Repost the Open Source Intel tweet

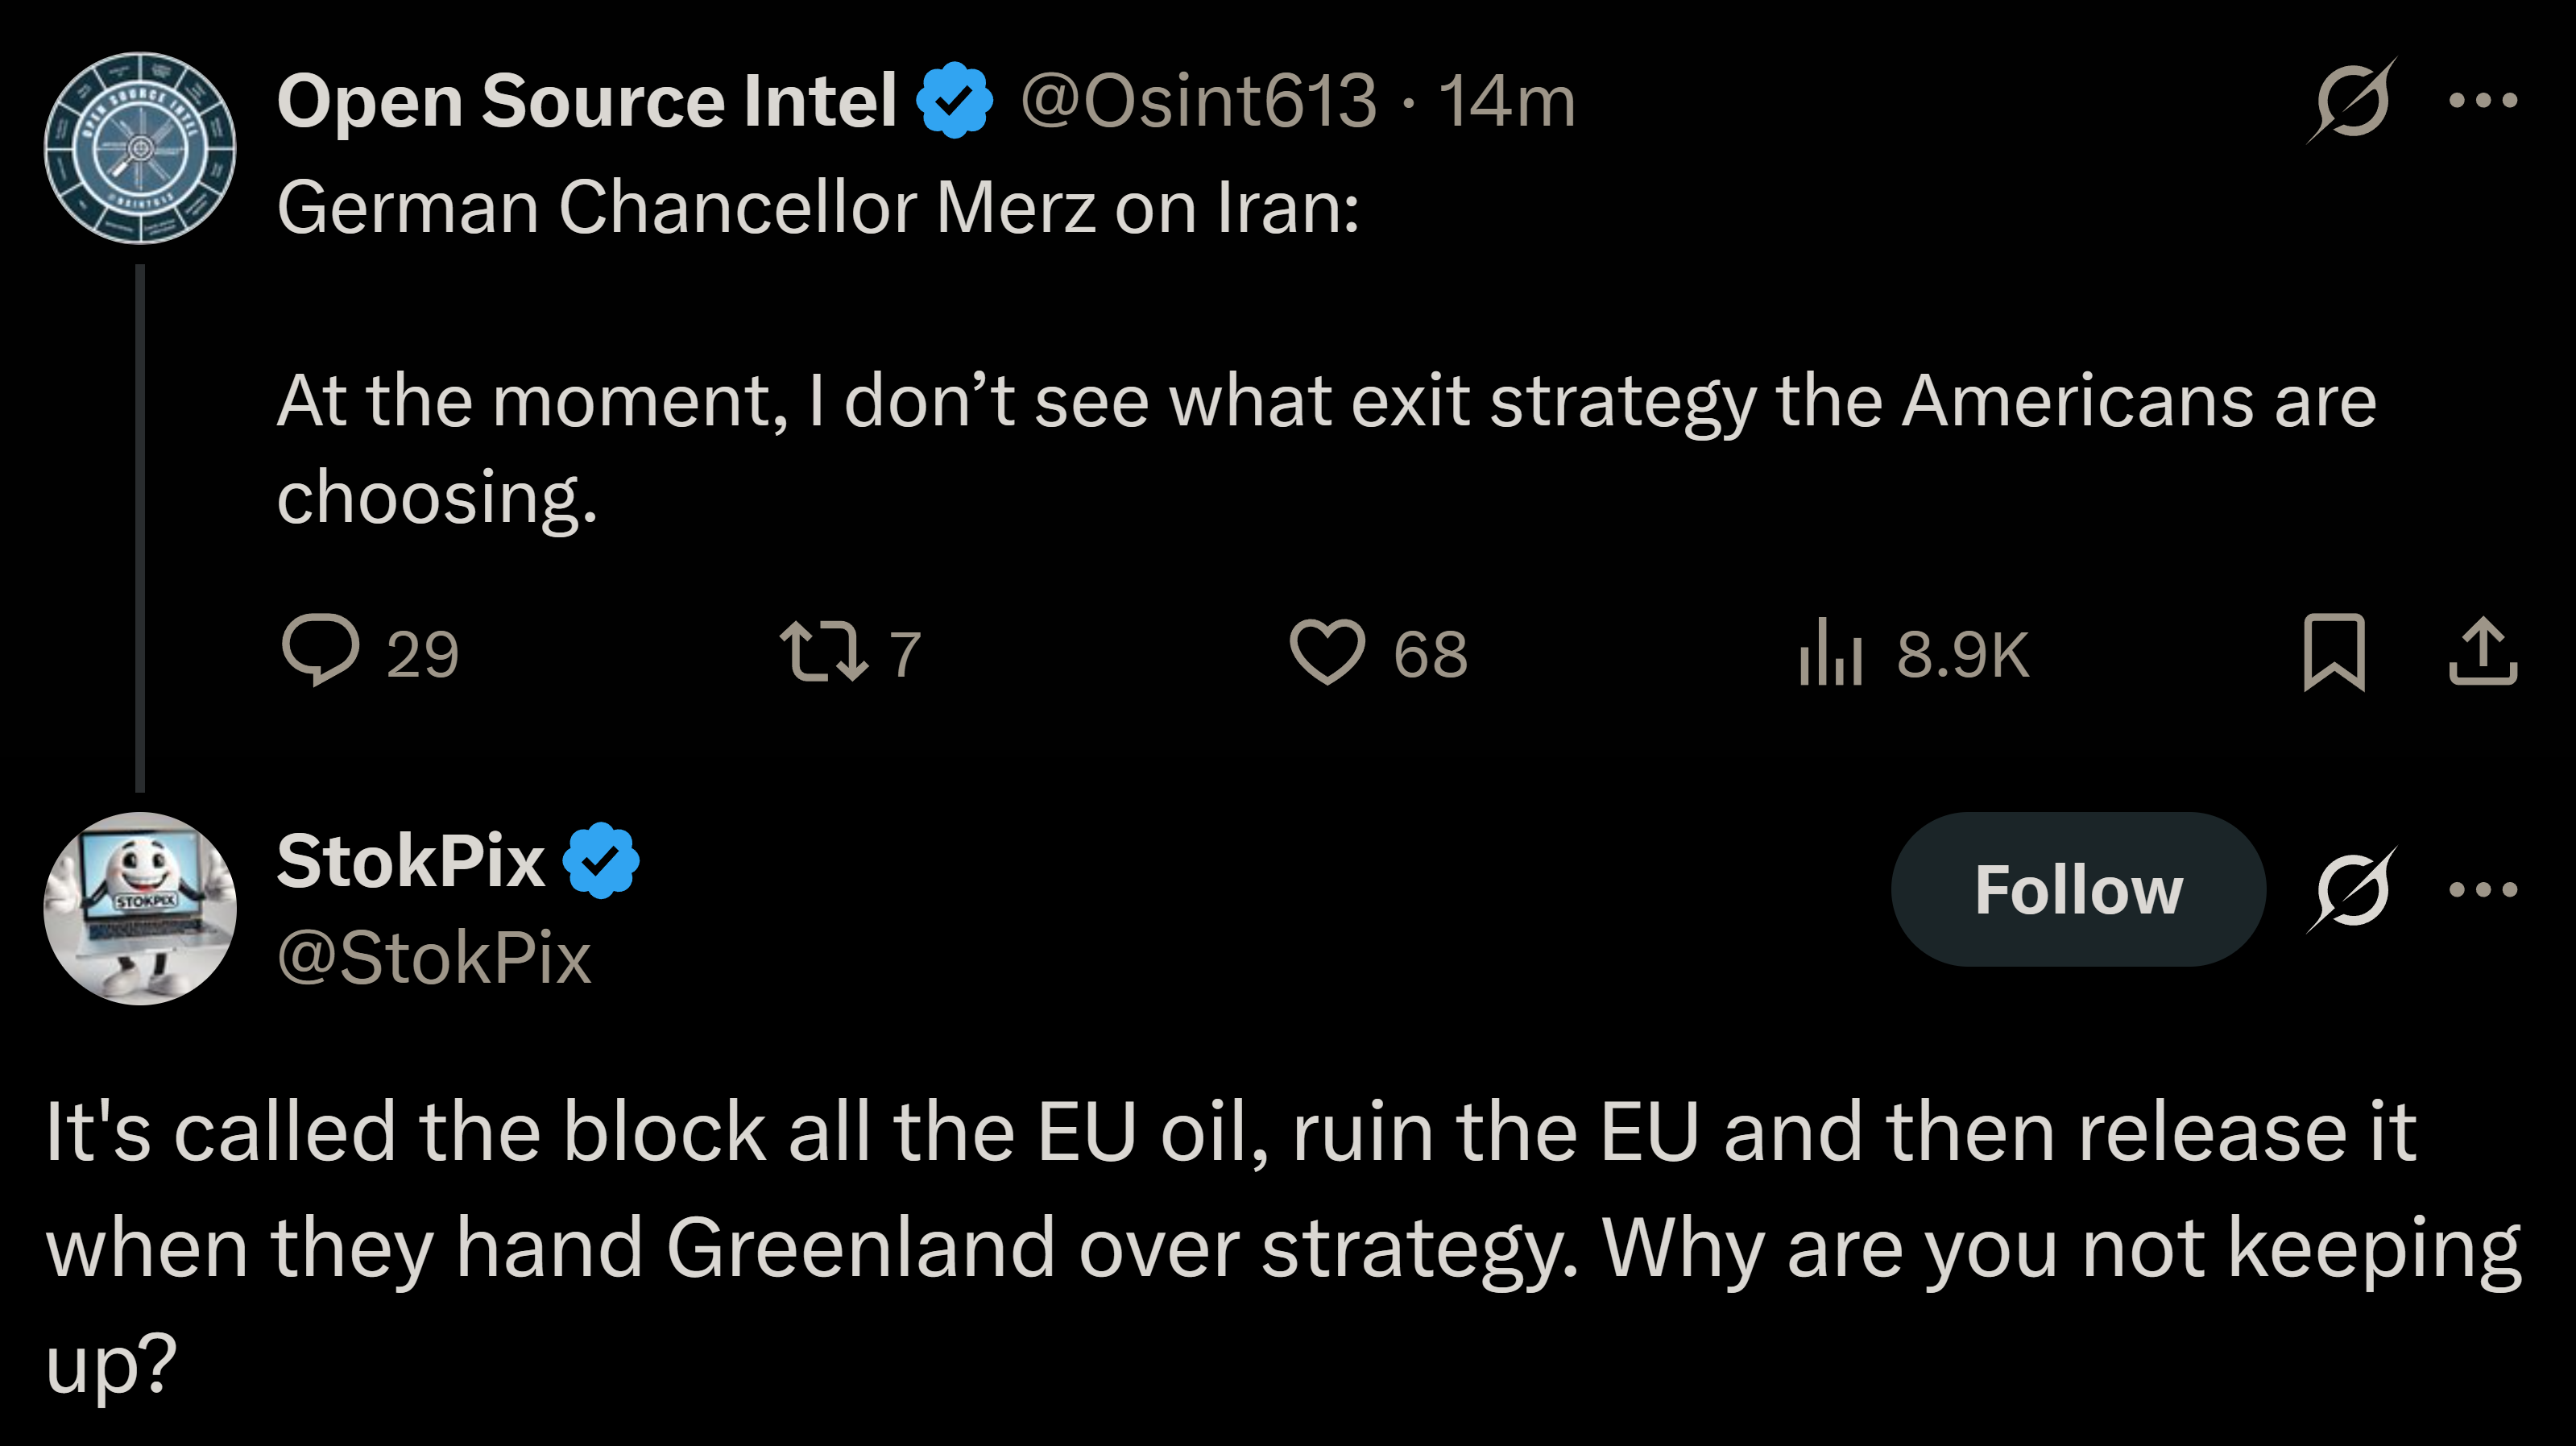coord(823,651)
